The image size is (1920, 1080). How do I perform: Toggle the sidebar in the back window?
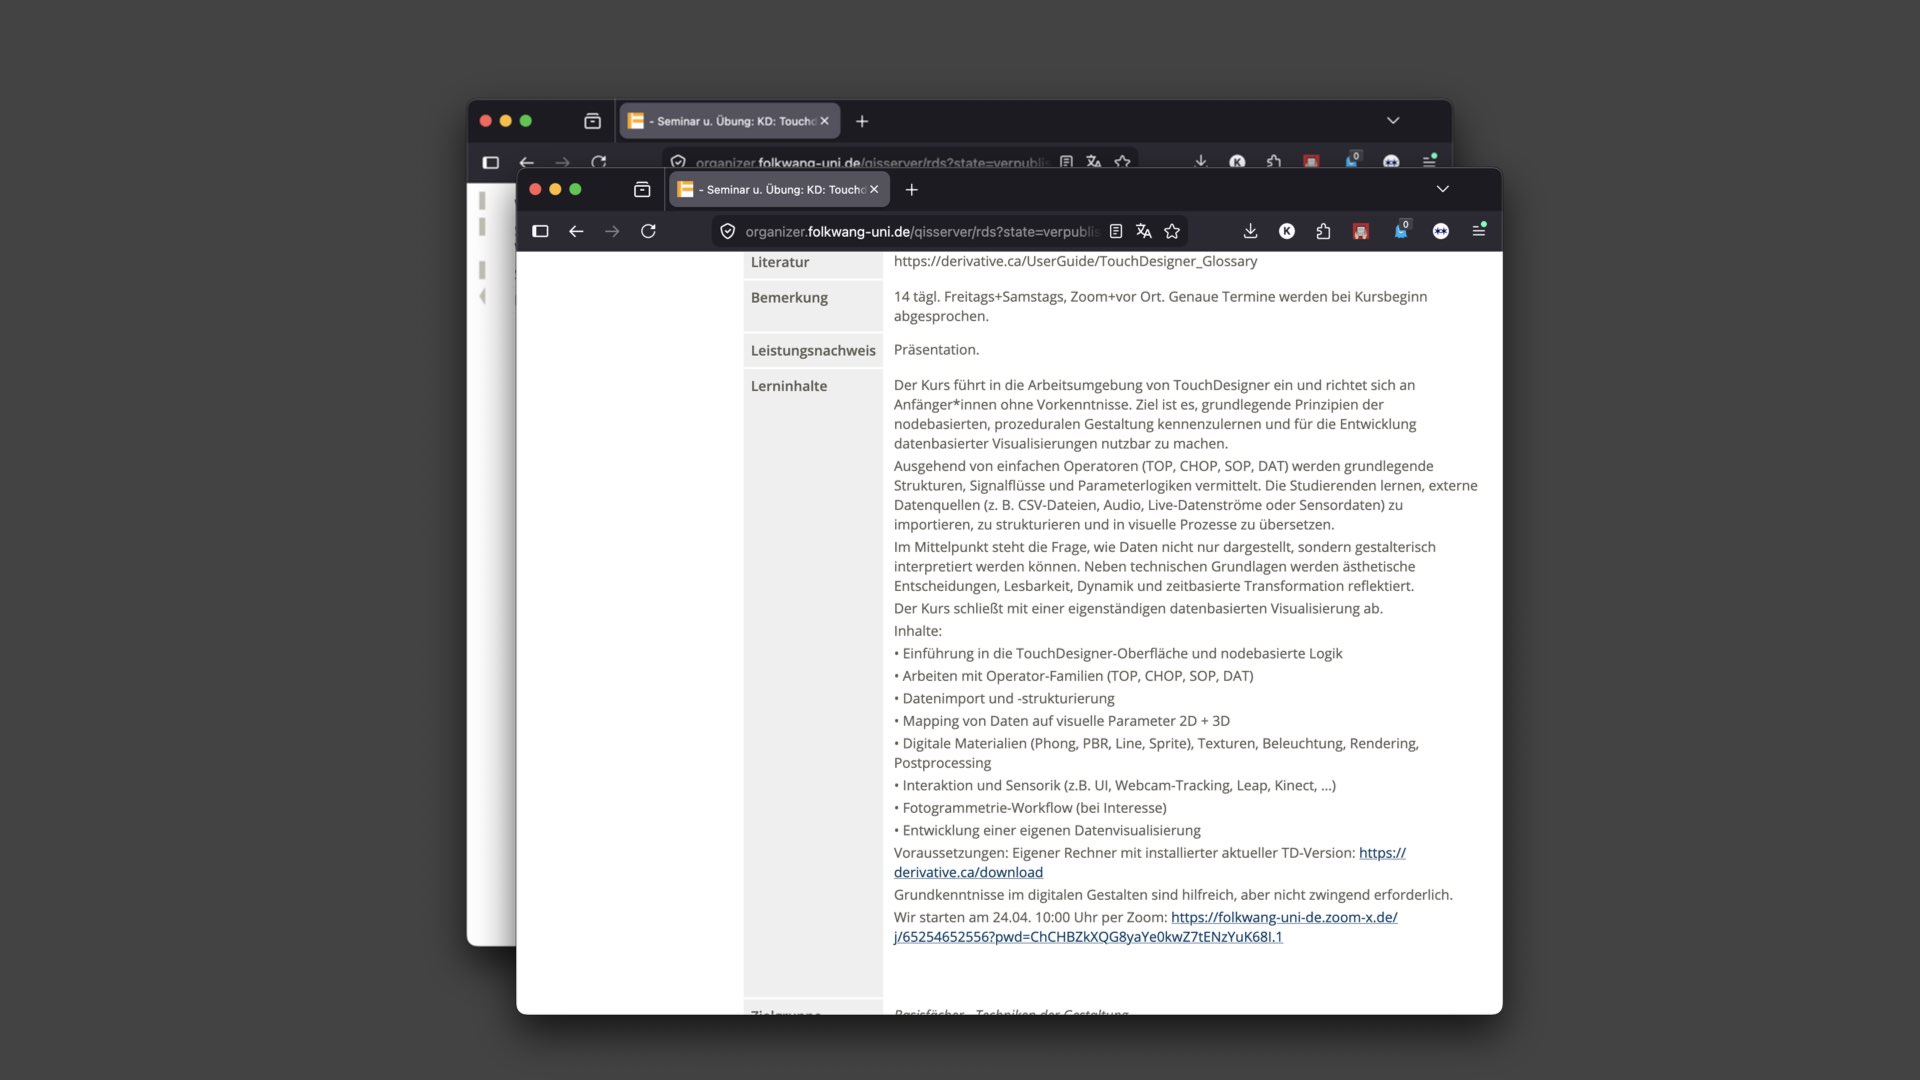[x=491, y=162]
